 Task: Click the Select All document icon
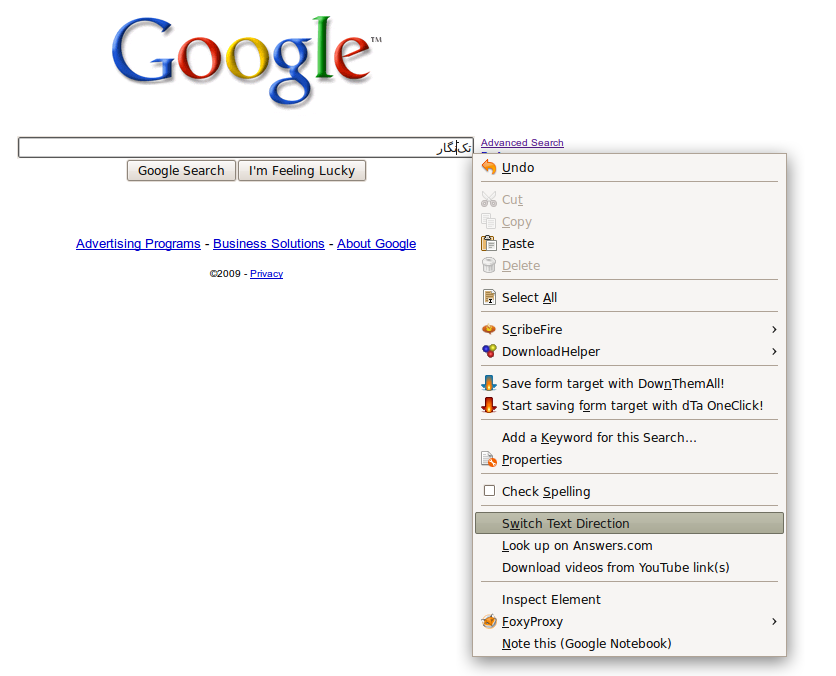[x=489, y=297]
